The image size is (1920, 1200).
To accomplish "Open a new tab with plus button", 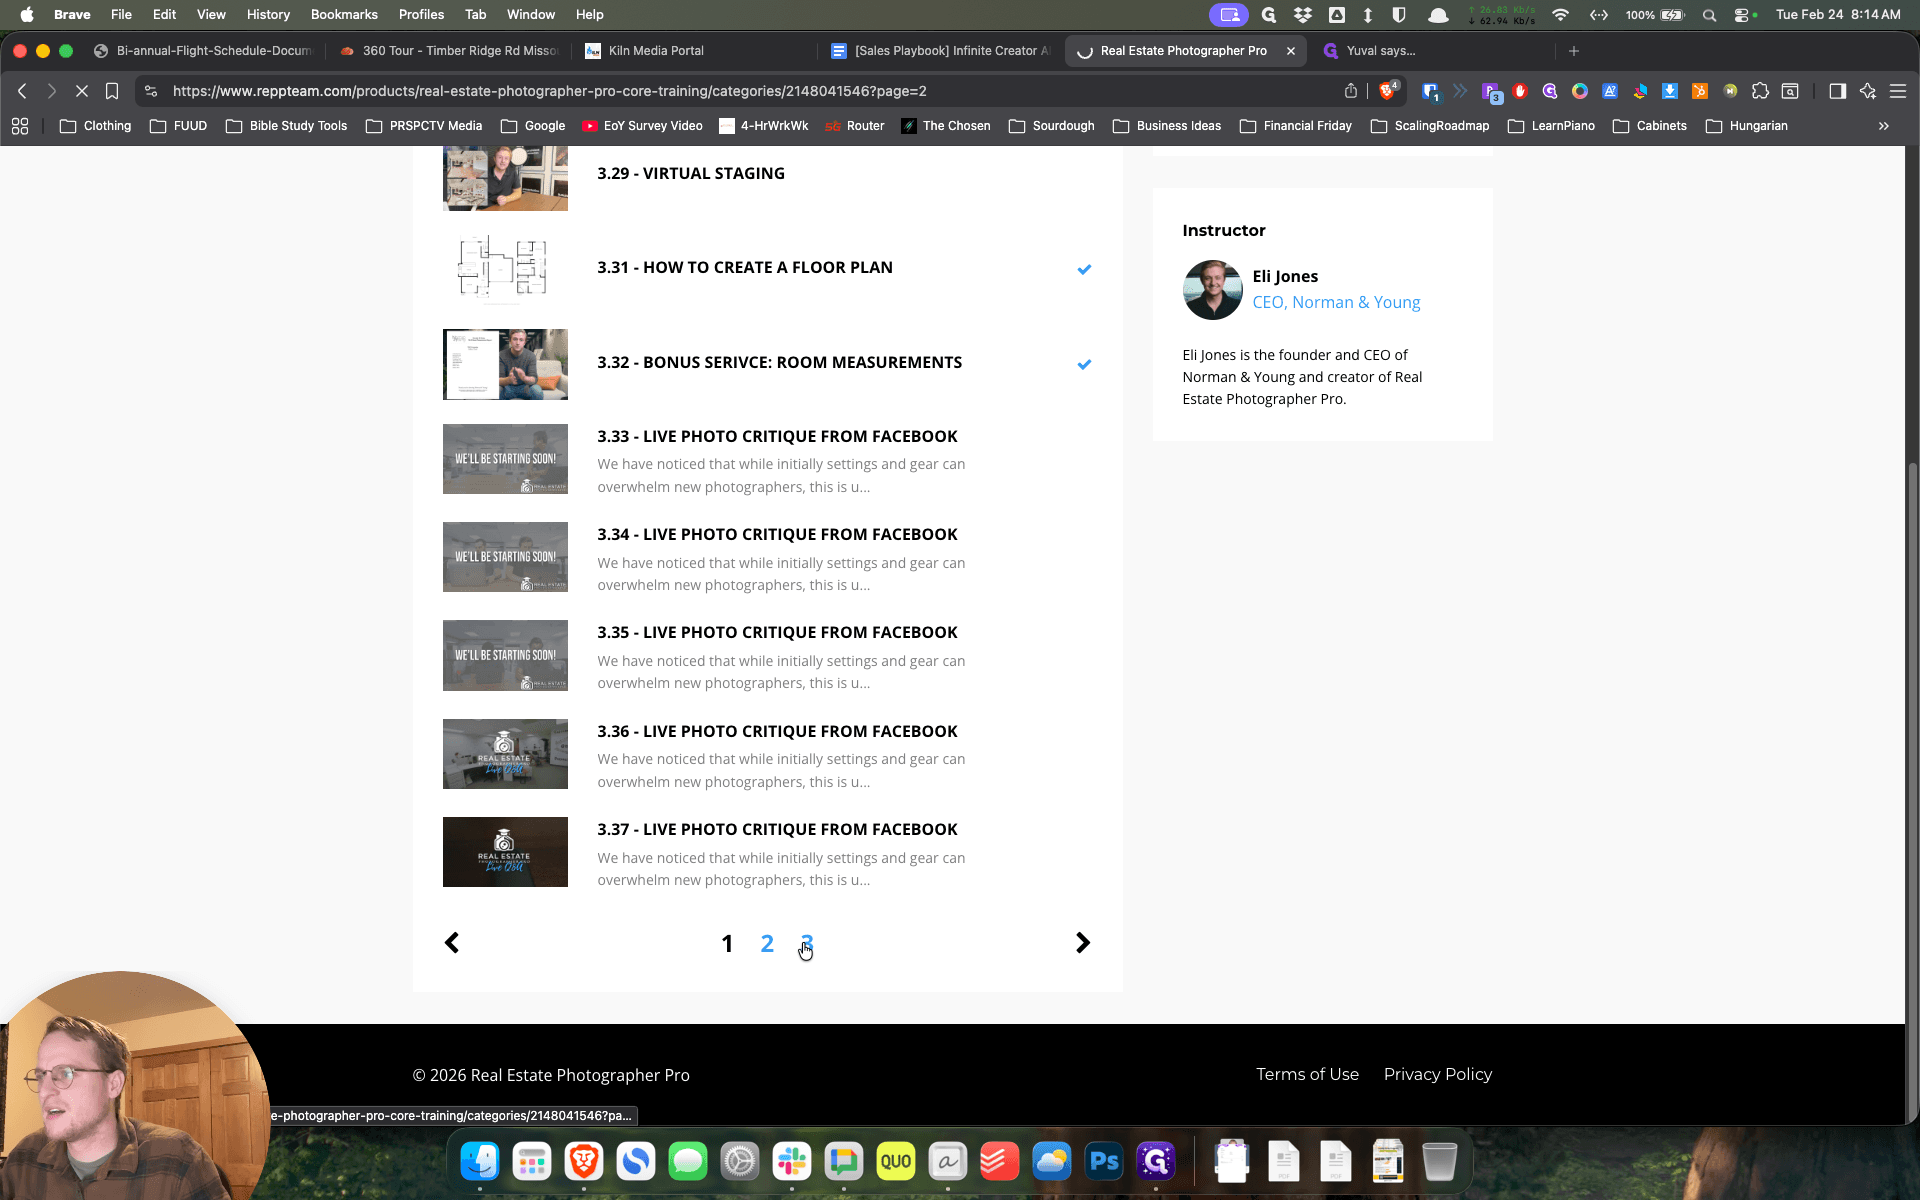I will 1574,51.
